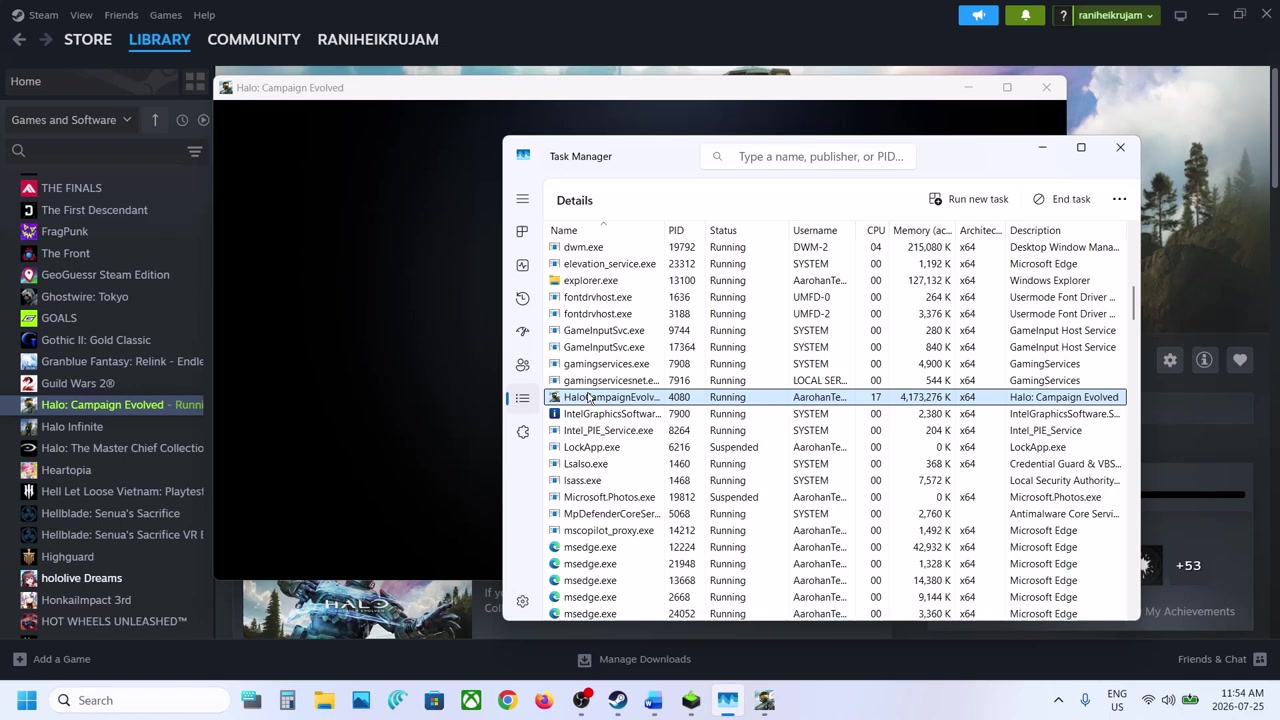Select Details page icon in Task Manager
This screenshot has width=1280, height=720.
click(522, 398)
